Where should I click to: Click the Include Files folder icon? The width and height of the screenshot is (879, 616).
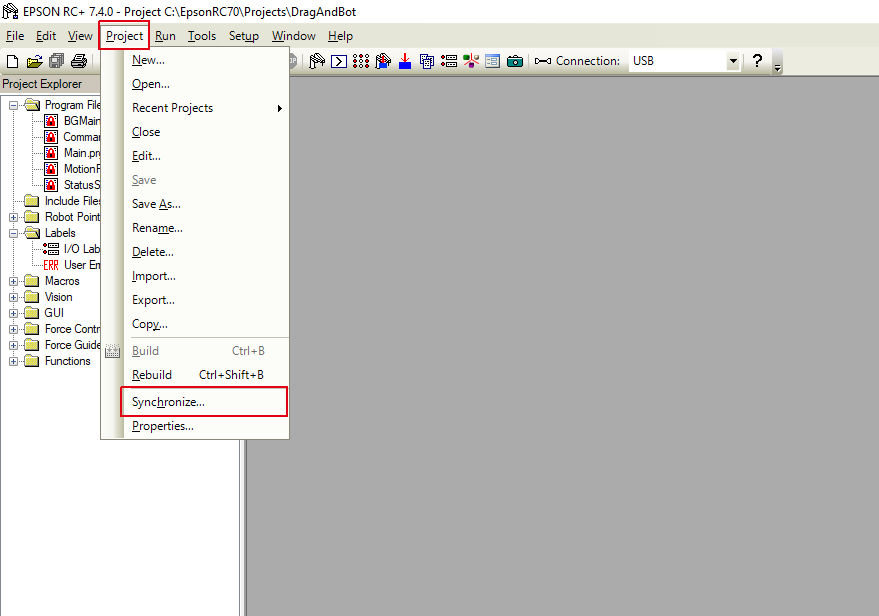[32, 201]
